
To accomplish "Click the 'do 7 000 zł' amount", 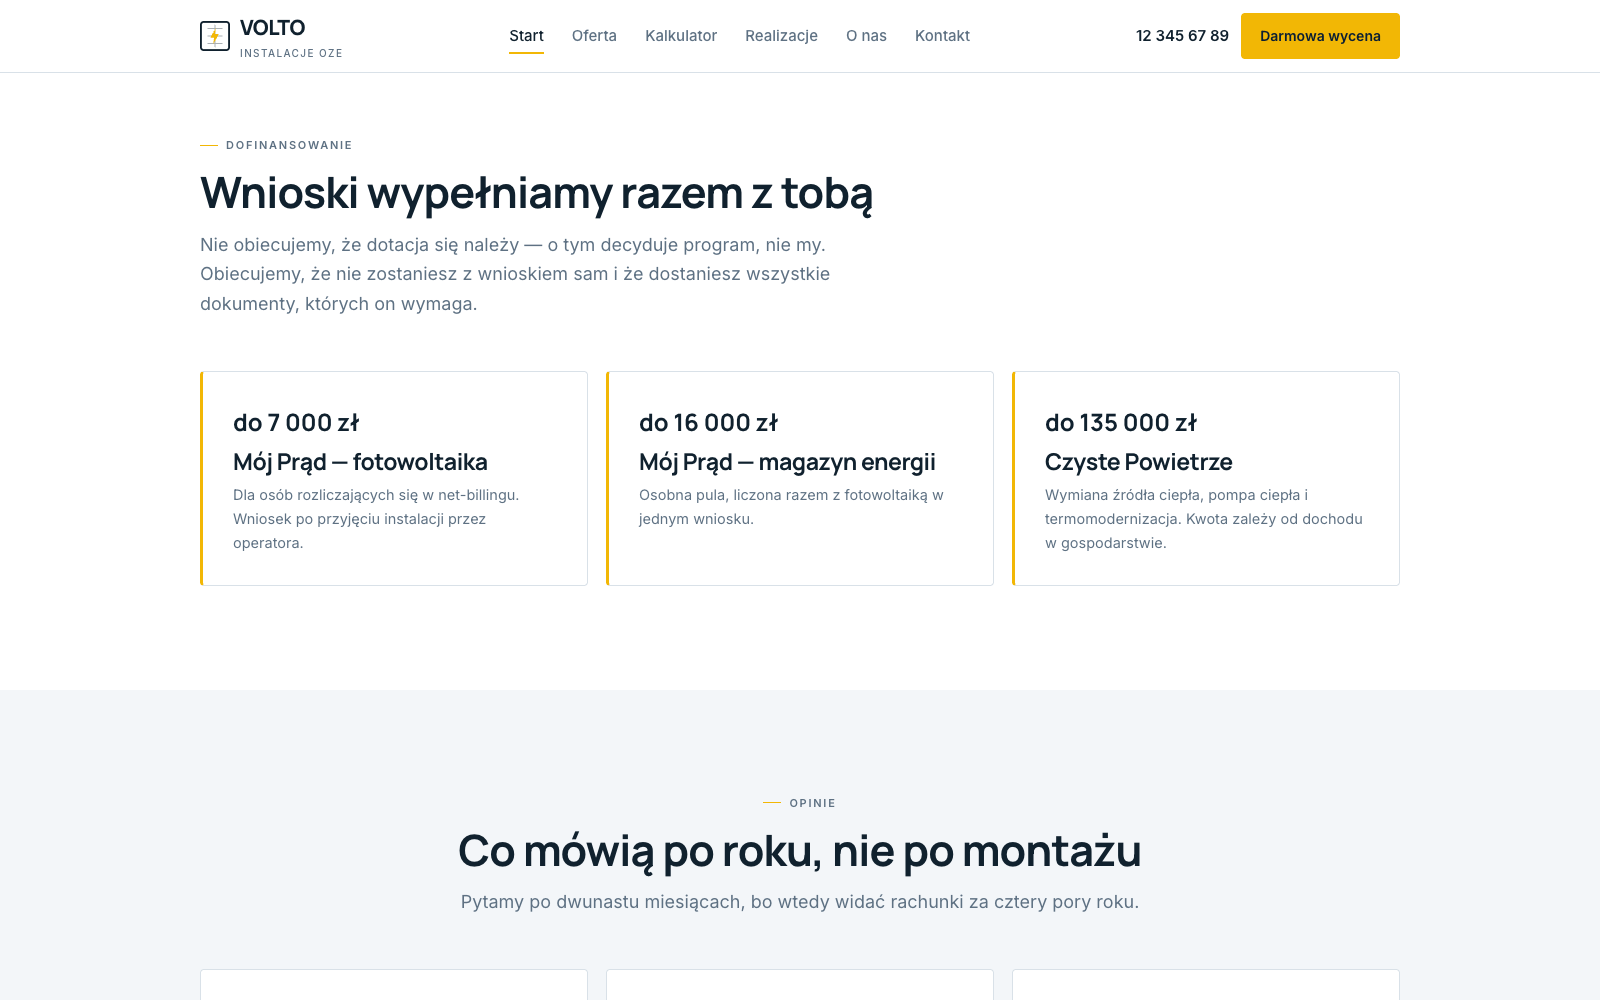I will 296,423.
